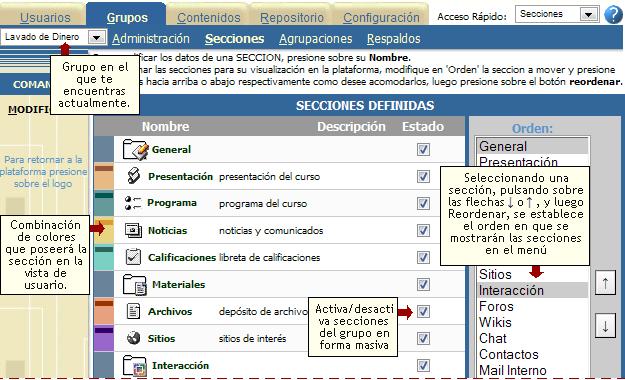Move selected section up with arrow button
625x380 pixels.
pyautogui.click(x=605, y=283)
